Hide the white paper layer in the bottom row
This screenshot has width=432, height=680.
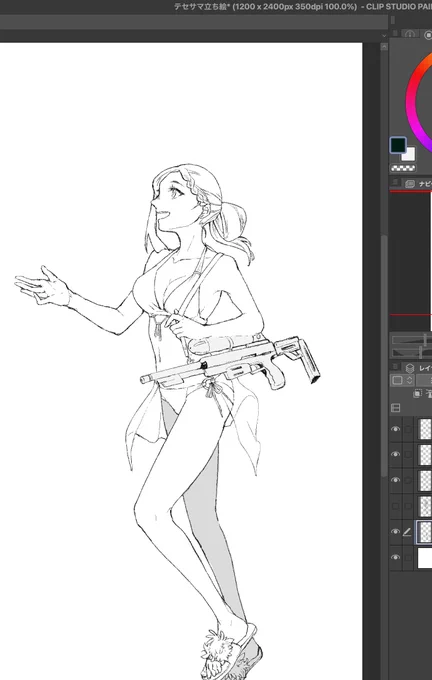(395, 557)
